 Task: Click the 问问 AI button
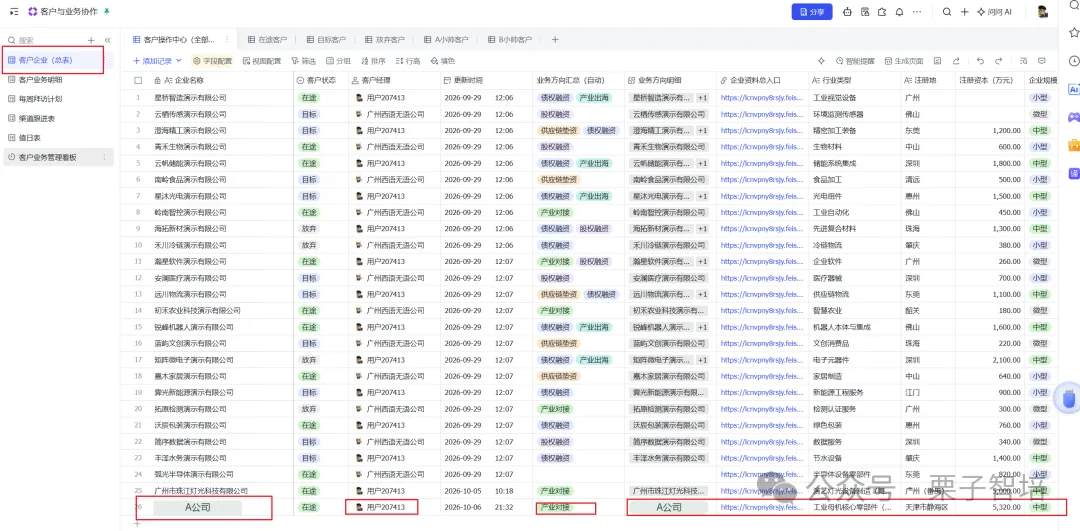(x=994, y=12)
